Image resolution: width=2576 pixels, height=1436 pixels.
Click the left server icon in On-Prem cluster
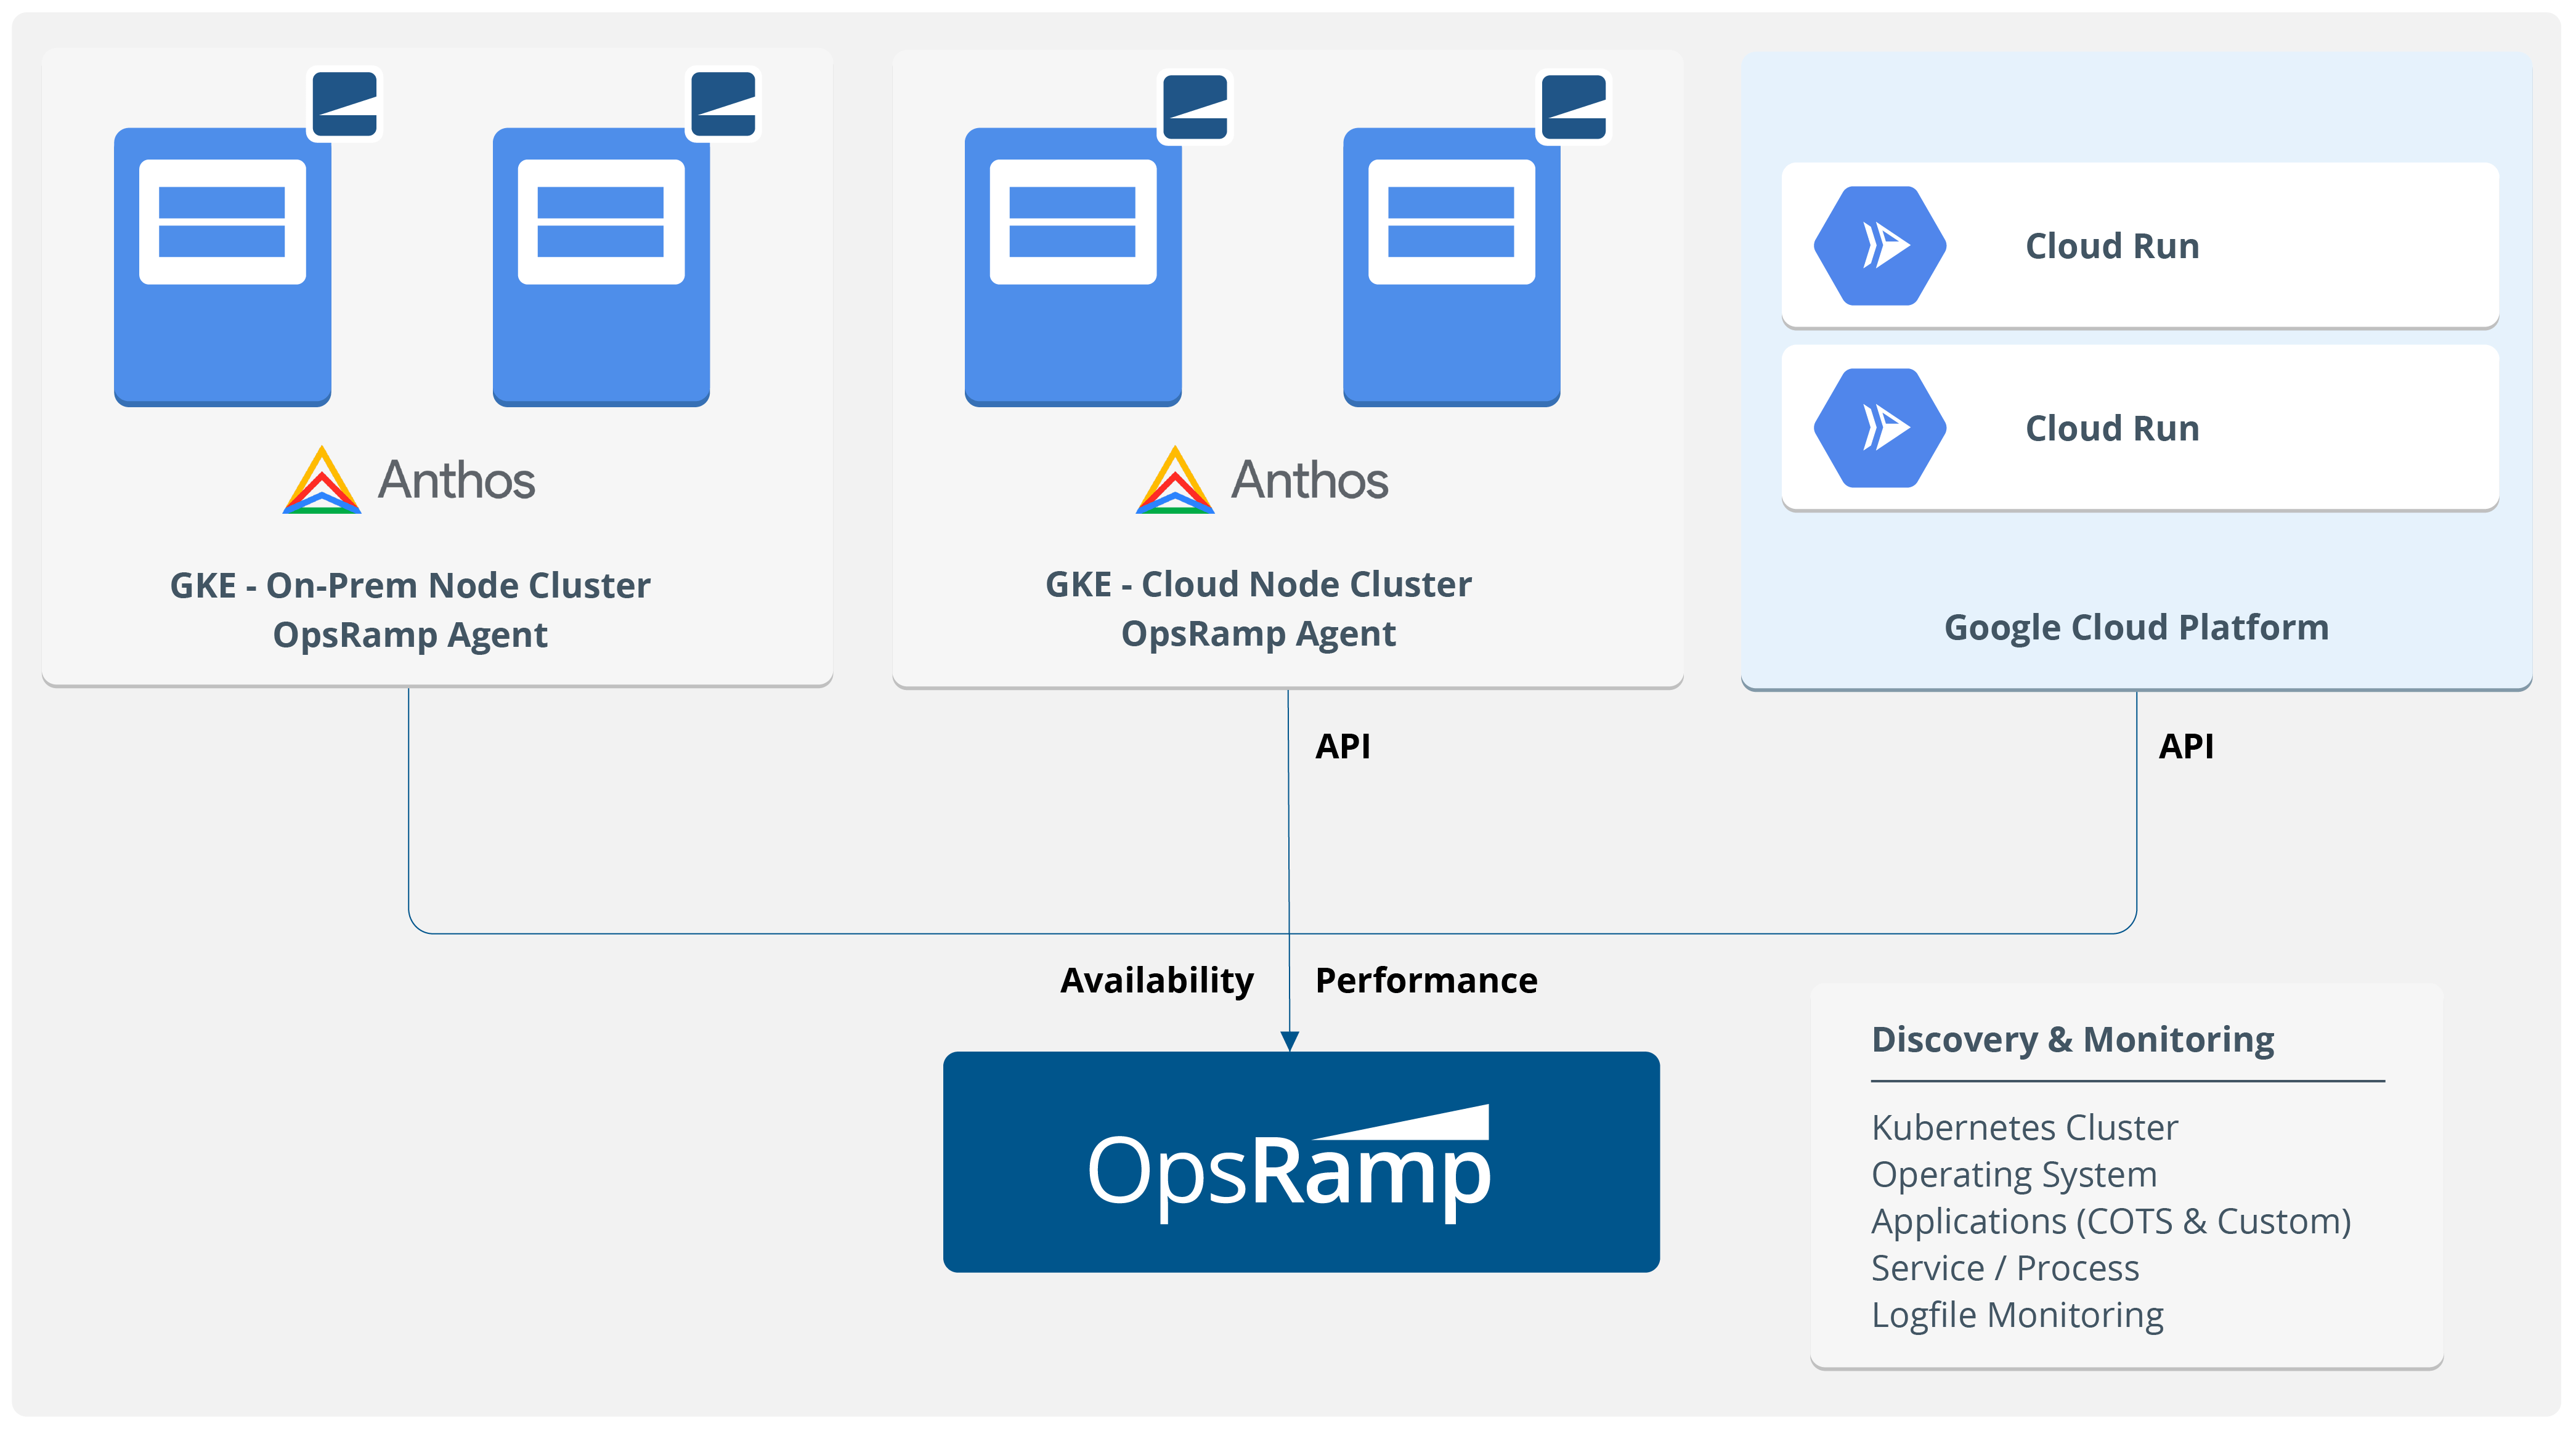click(222, 266)
